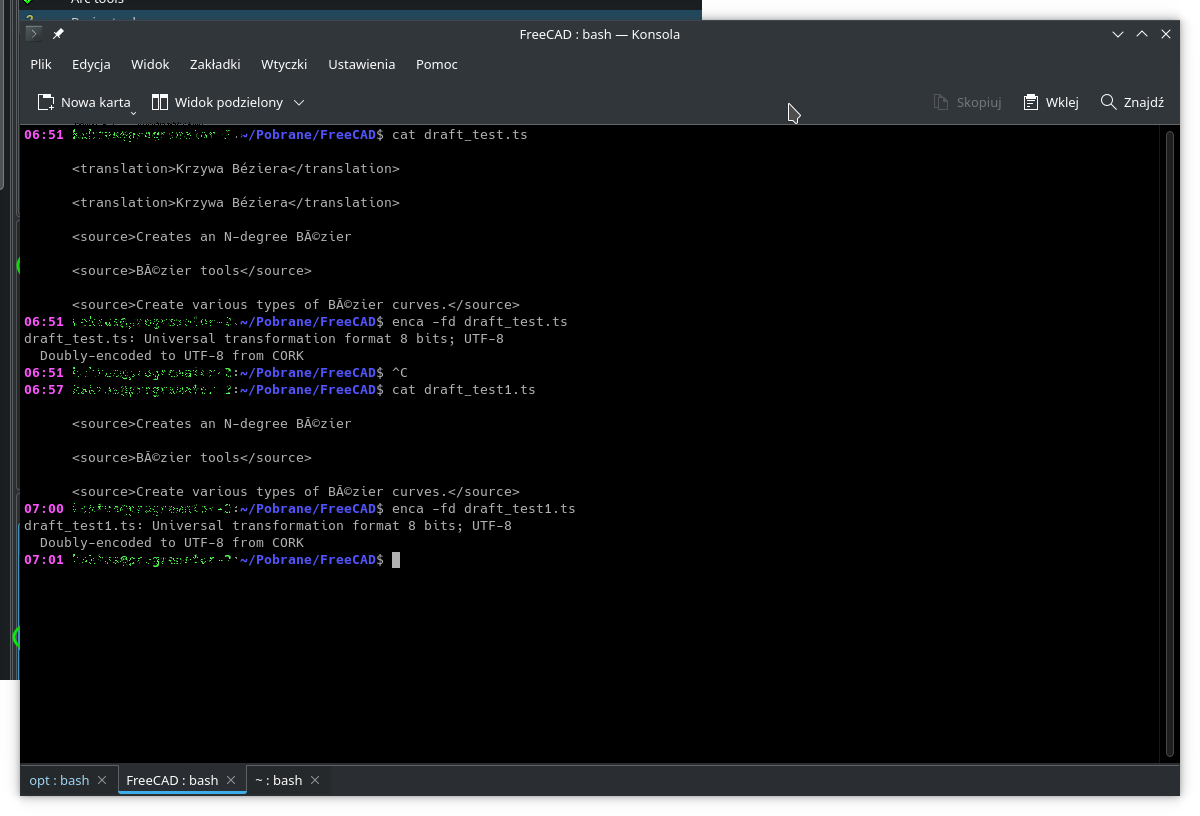
Task: Expand the Widok podzielony chevron menu
Action: [x=298, y=103]
